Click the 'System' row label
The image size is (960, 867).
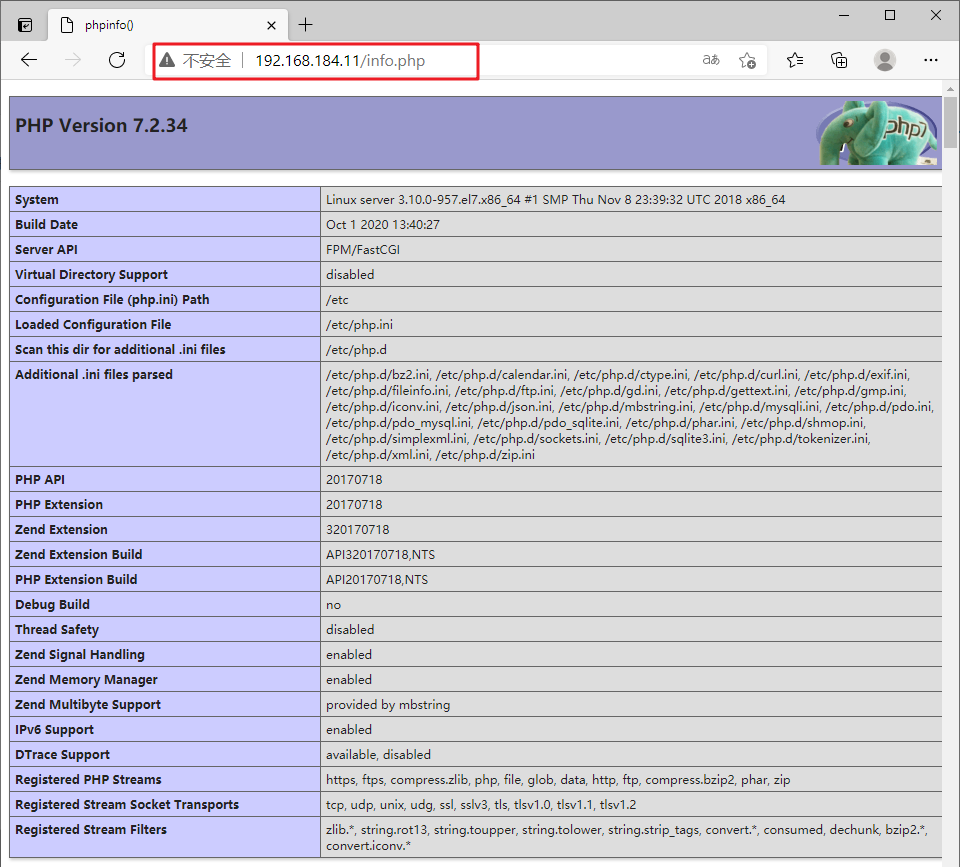click(37, 200)
